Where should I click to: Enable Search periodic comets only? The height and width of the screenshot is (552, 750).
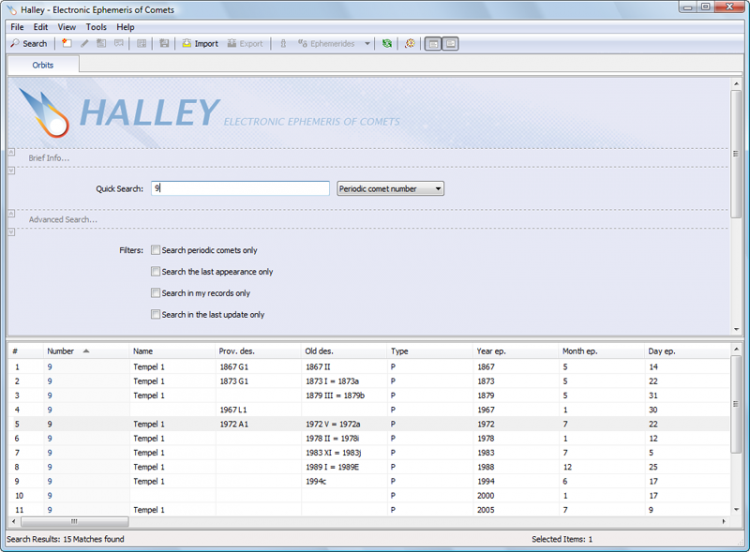(x=155, y=250)
